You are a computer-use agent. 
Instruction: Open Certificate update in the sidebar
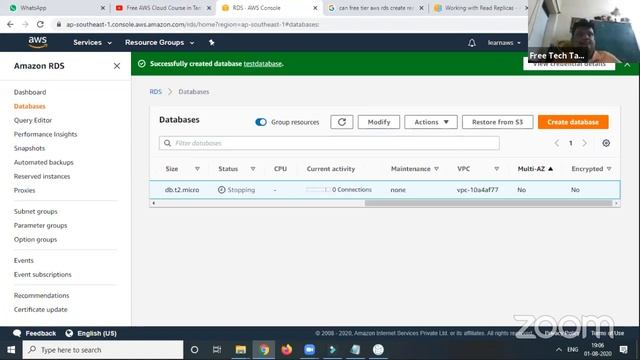(x=40, y=310)
